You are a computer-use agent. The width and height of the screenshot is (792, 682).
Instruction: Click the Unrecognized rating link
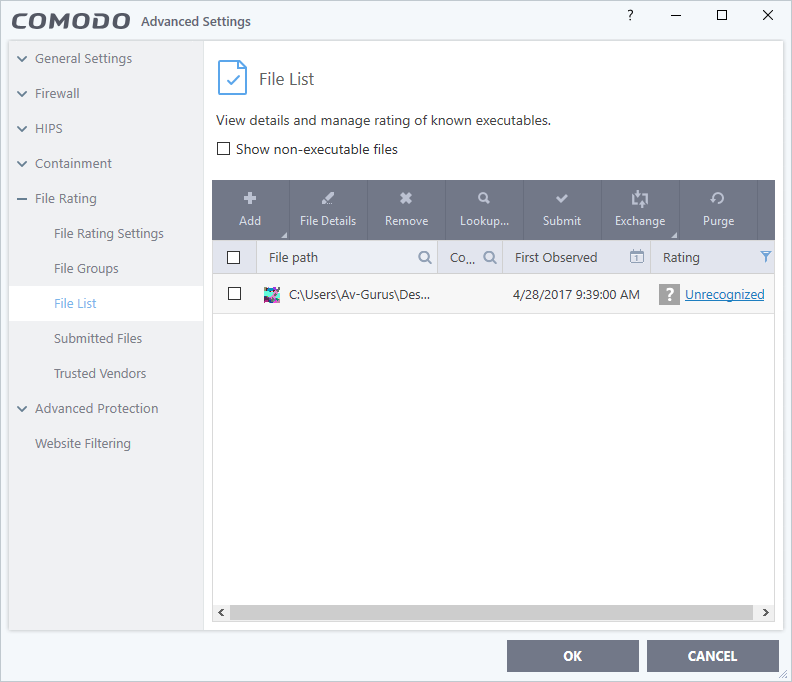[x=724, y=295]
